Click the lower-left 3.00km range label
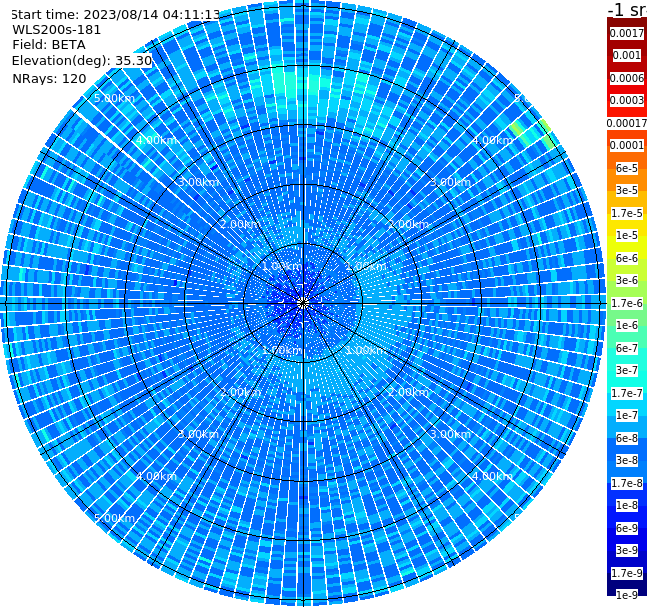647x607 pixels. click(x=198, y=434)
